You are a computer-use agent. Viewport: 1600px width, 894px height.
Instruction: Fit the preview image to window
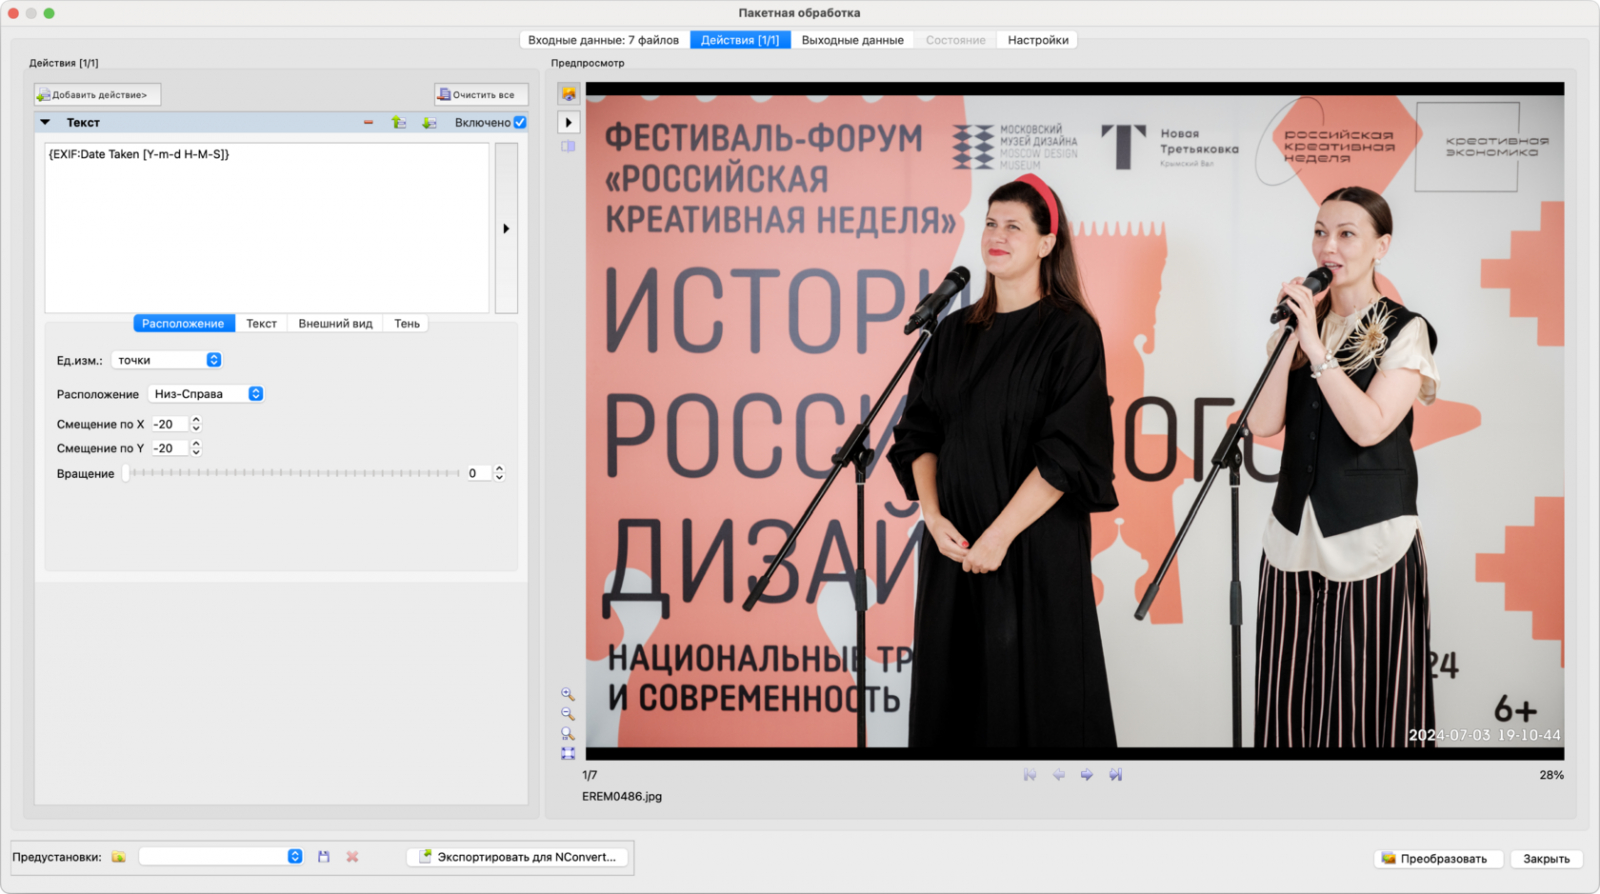coord(568,754)
